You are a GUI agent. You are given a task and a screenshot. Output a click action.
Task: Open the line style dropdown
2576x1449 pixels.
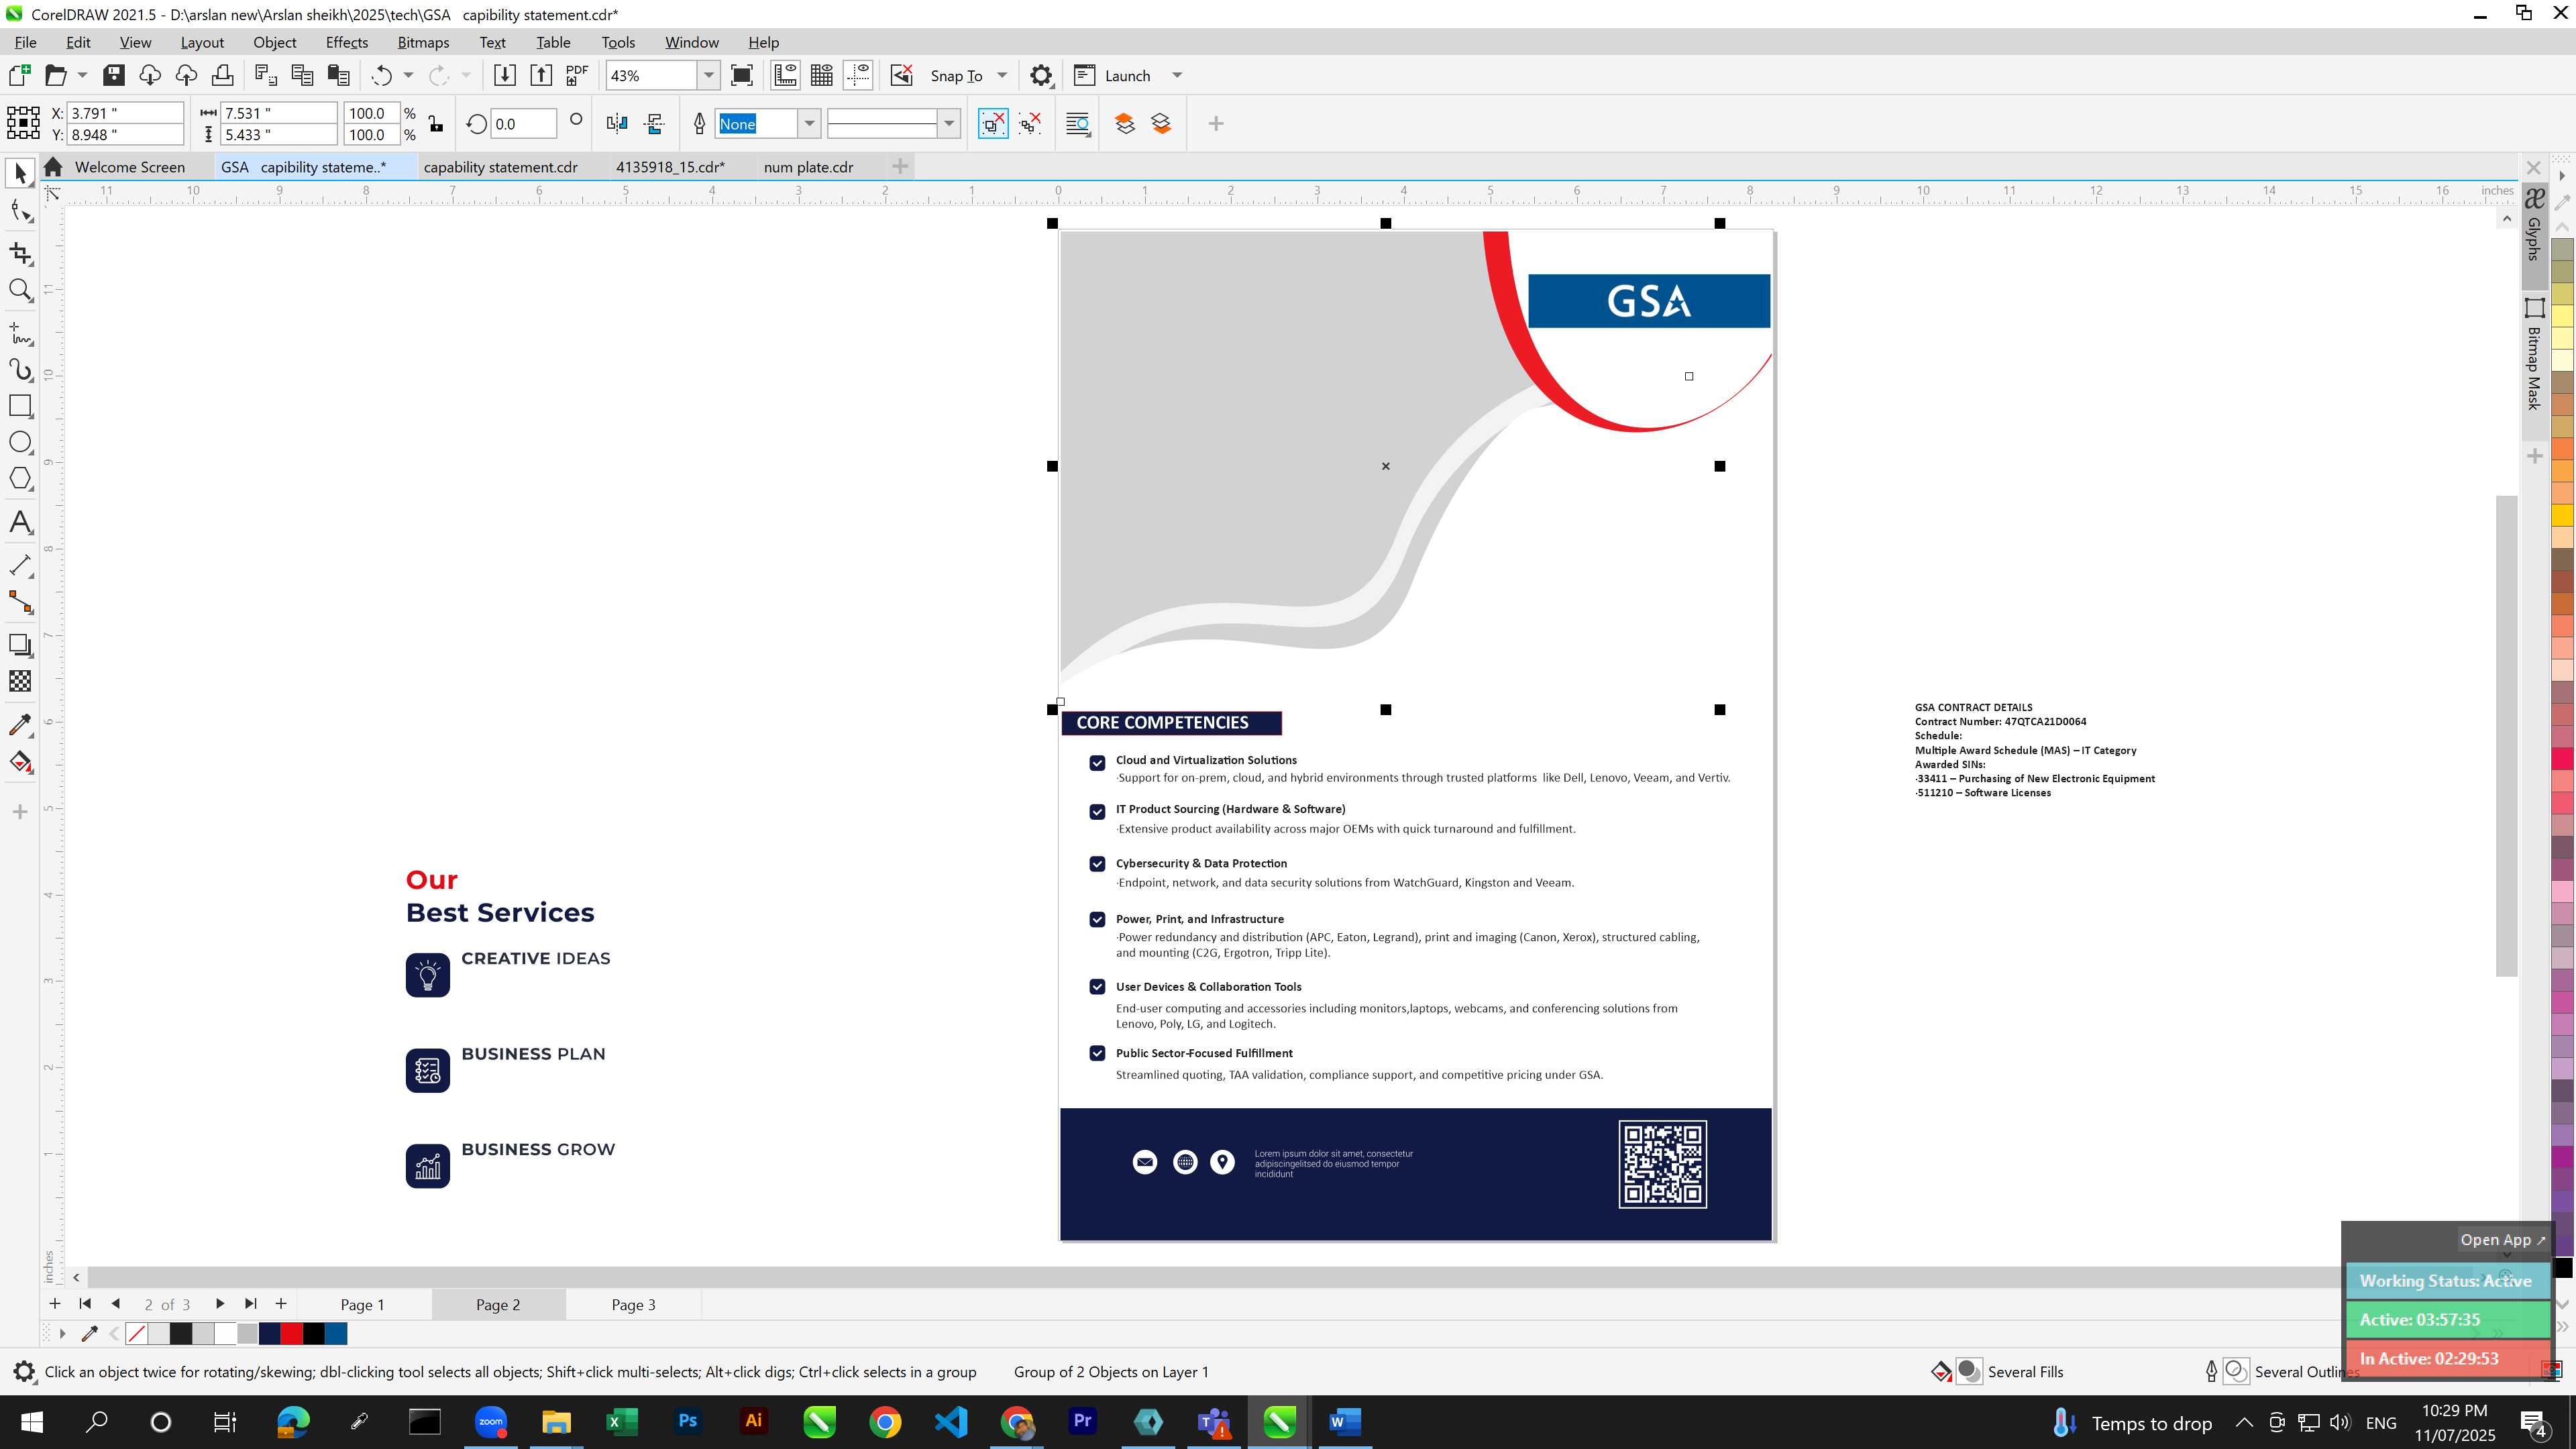(949, 124)
